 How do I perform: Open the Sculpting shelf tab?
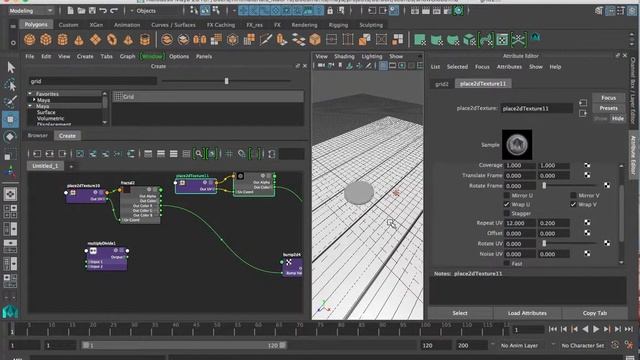(371, 25)
